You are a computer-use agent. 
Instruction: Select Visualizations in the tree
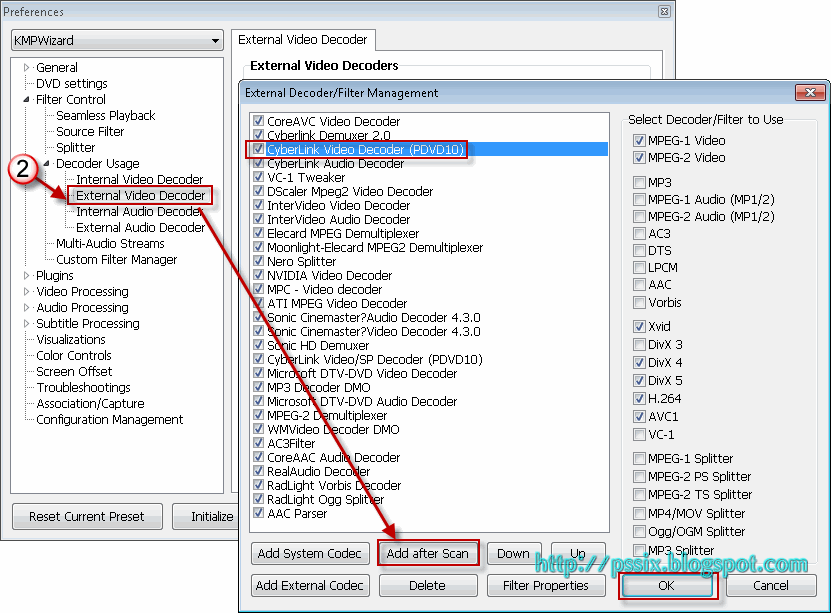70,339
